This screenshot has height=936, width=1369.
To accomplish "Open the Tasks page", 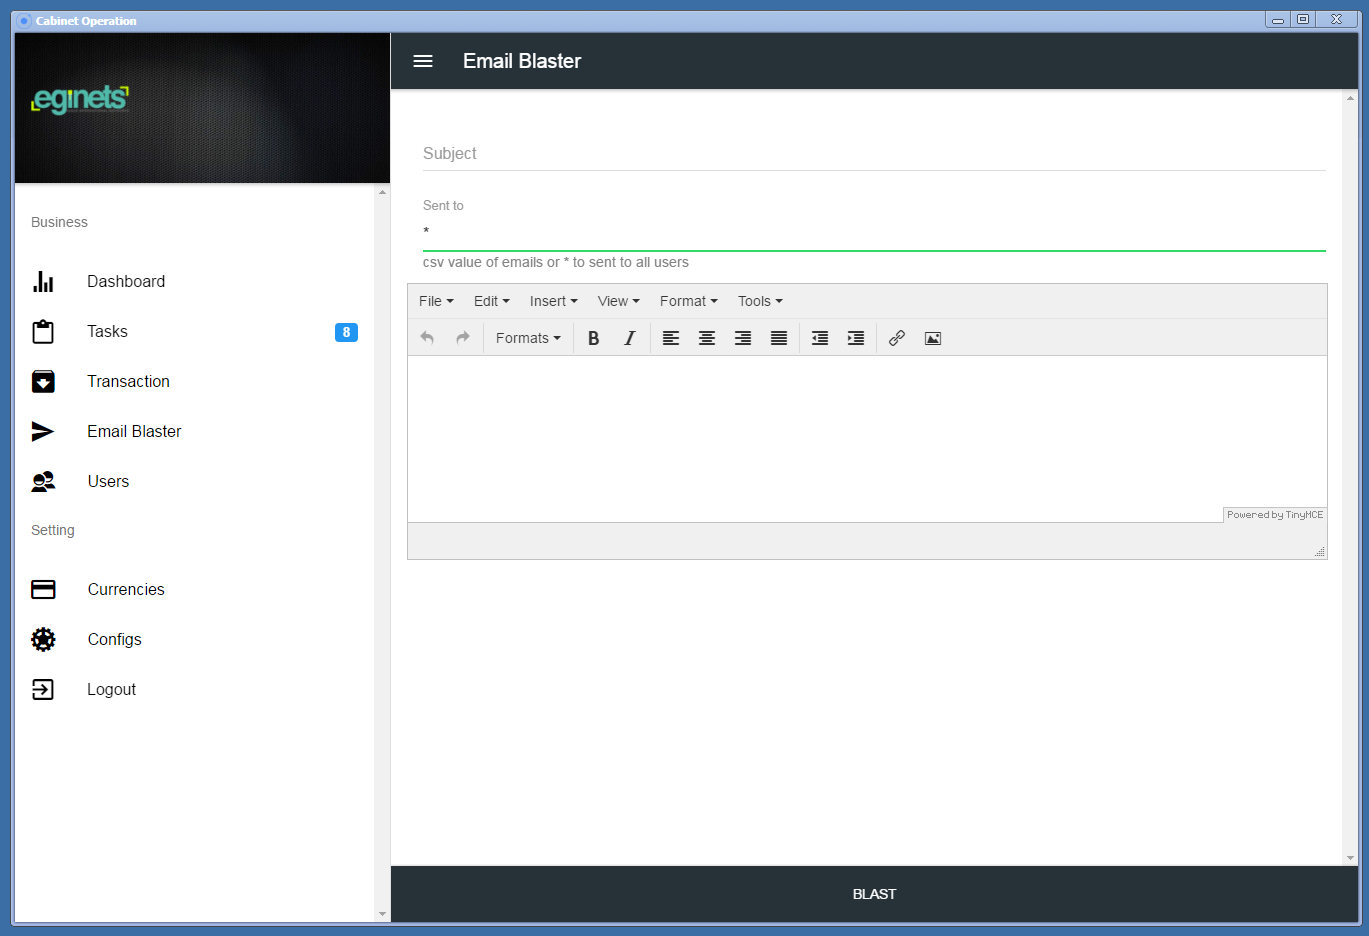I will click(x=107, y=331).
